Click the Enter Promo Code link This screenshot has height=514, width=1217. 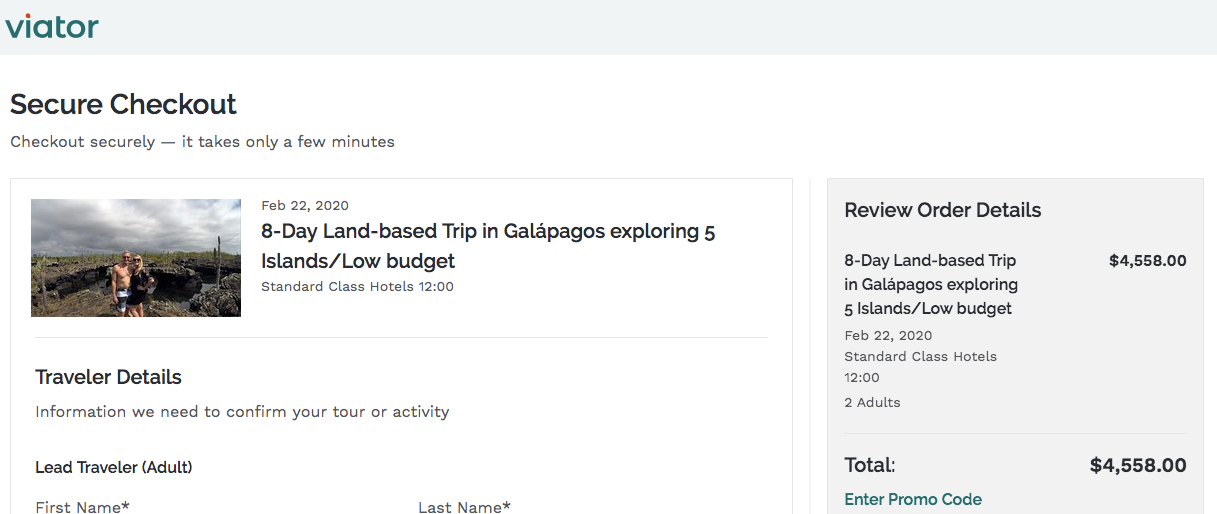(x=913, y=499)
